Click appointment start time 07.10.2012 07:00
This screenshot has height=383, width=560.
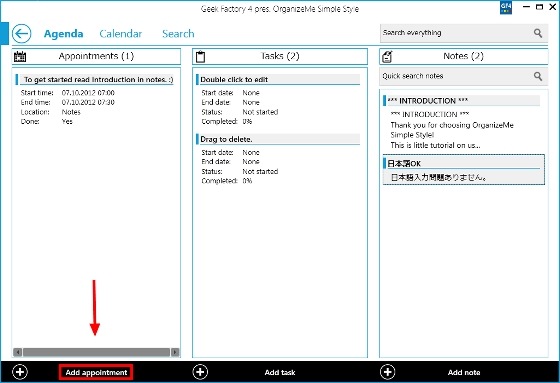(x=88, y=93)
